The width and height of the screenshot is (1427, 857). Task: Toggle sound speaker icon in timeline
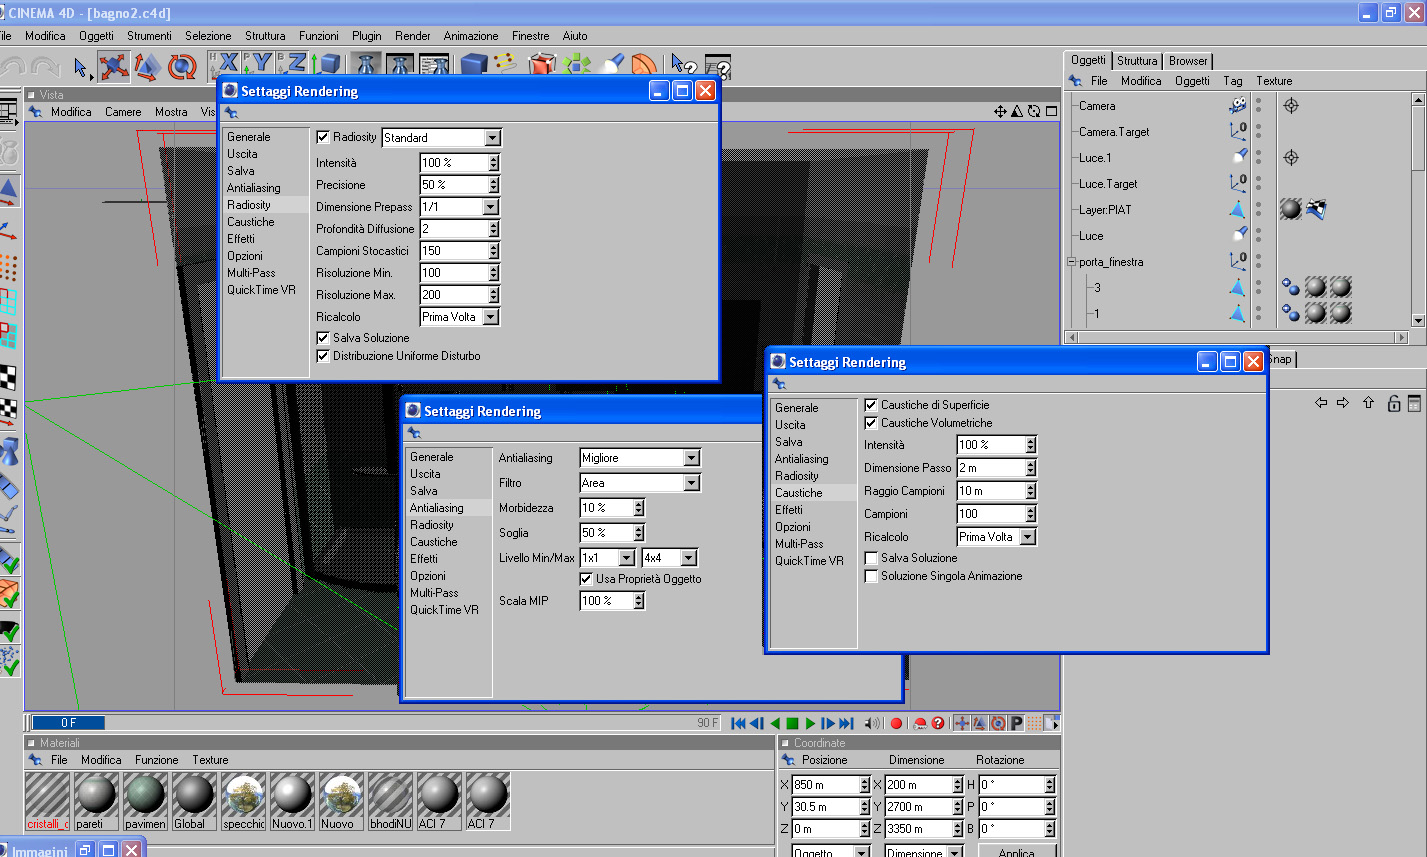point(872,723)
